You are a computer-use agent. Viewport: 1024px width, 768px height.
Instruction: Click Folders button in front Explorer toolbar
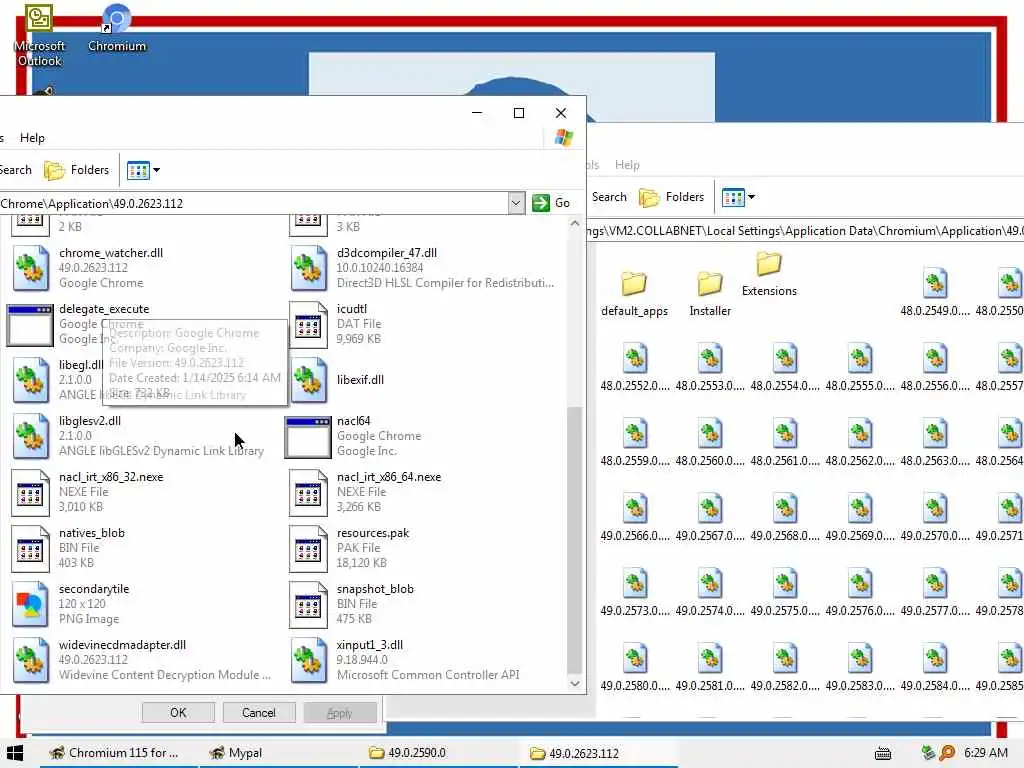[77, 170]
